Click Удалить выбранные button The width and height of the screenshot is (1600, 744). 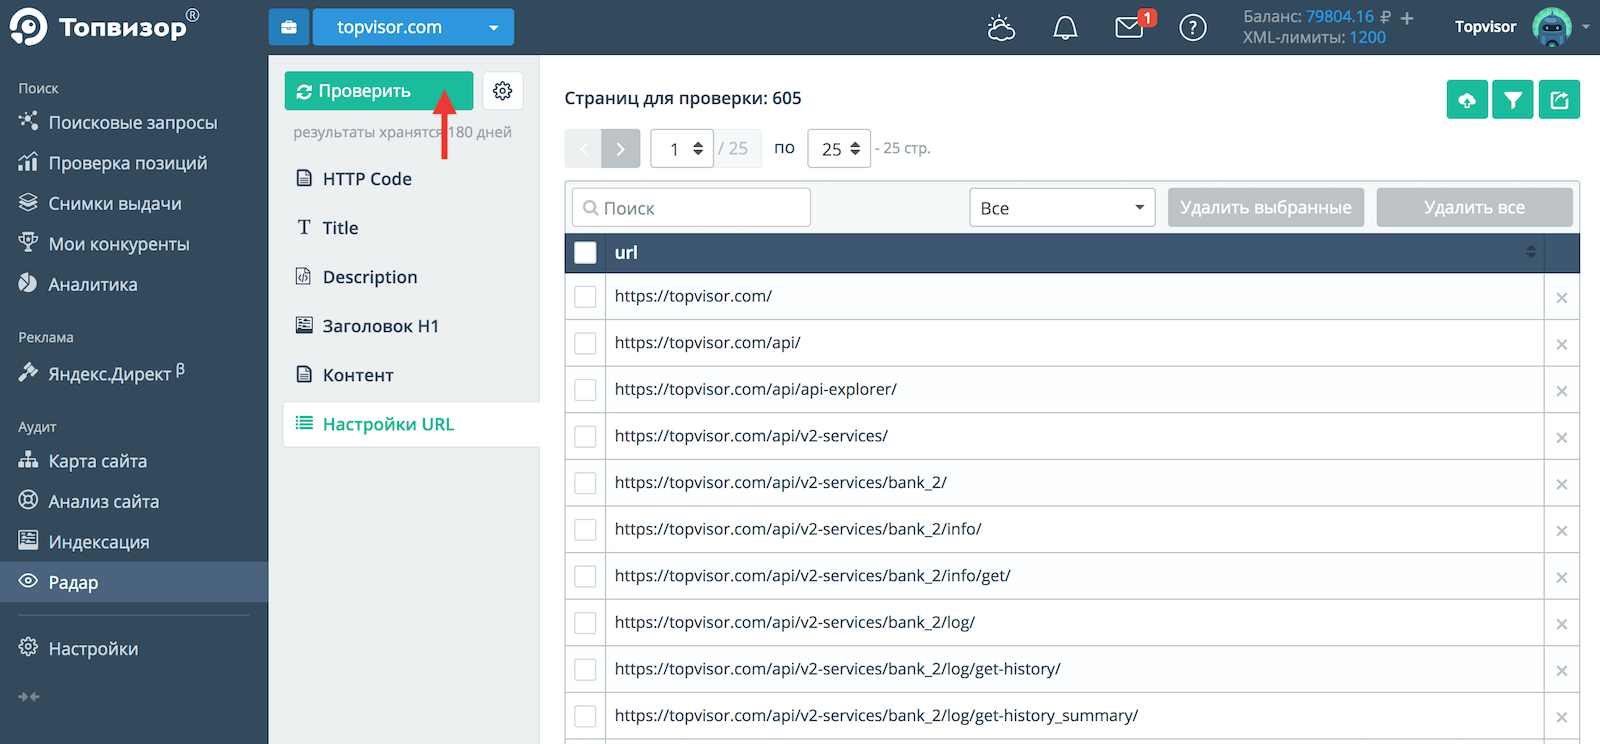pyautogui.click(x=1266, y=208)
